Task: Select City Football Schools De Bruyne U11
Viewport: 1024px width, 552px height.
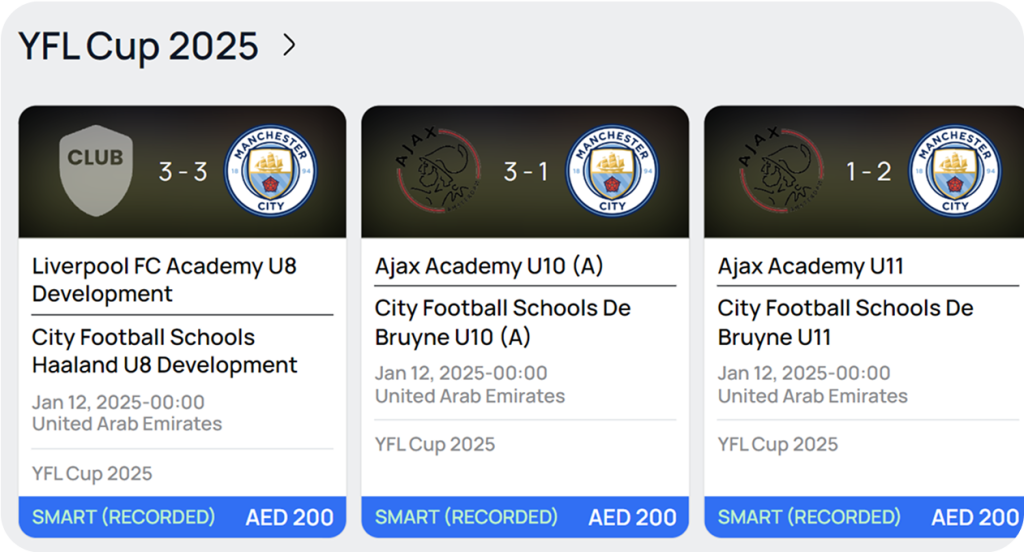Action: click(846, 323)
